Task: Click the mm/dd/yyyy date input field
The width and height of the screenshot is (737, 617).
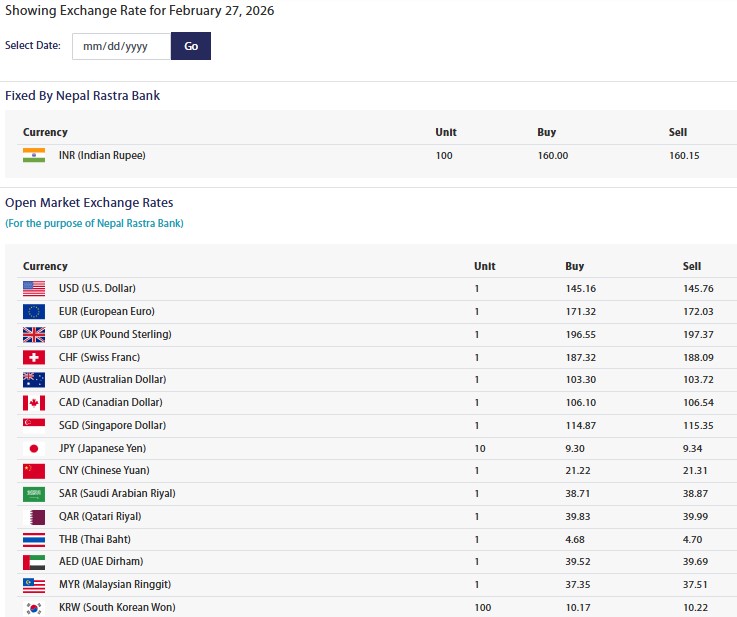Action: point(121,46)
